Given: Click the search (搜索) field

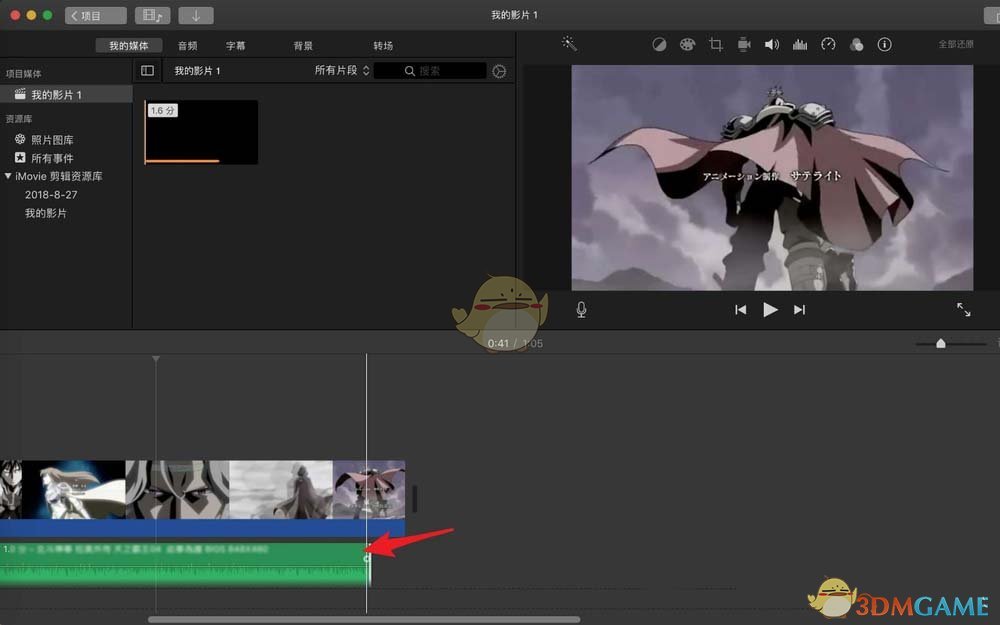Looking at the screenshot, I should [430, 71].
